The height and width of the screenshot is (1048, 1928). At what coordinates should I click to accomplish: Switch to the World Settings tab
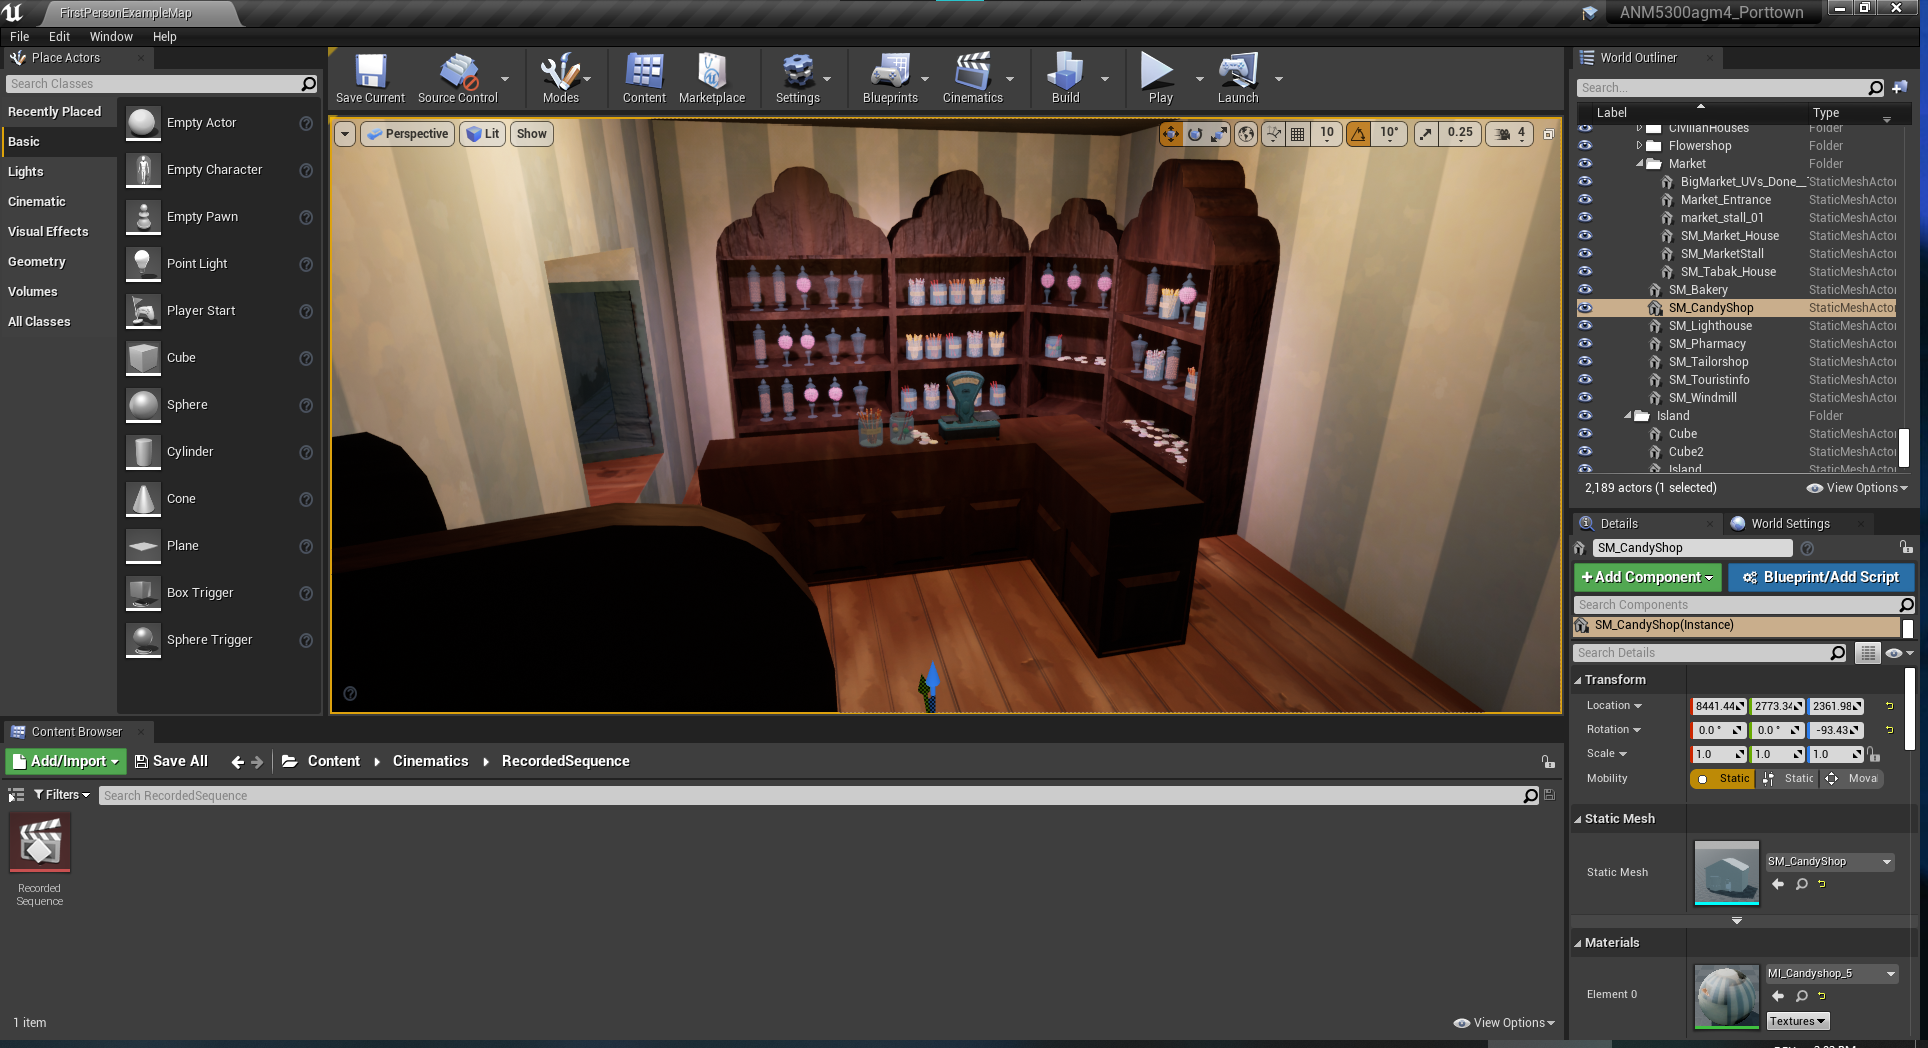tap(1790, 524)
